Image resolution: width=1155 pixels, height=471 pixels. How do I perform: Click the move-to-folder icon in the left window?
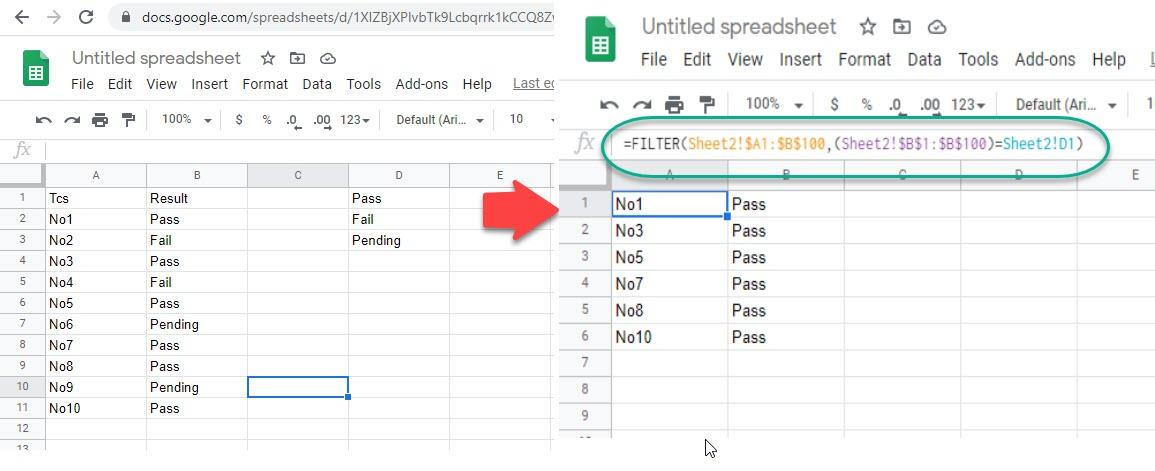point(297,59)
